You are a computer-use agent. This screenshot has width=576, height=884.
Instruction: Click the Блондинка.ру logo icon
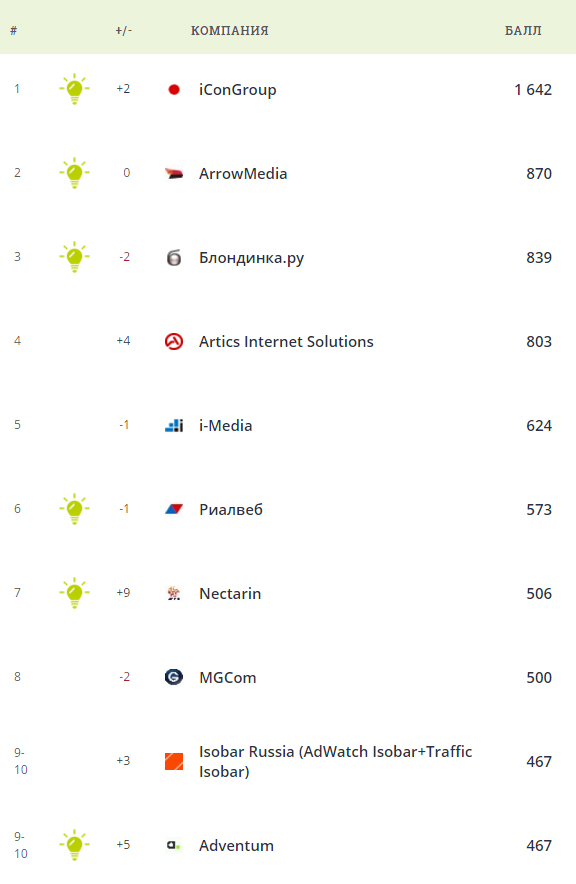pos(174,258)
